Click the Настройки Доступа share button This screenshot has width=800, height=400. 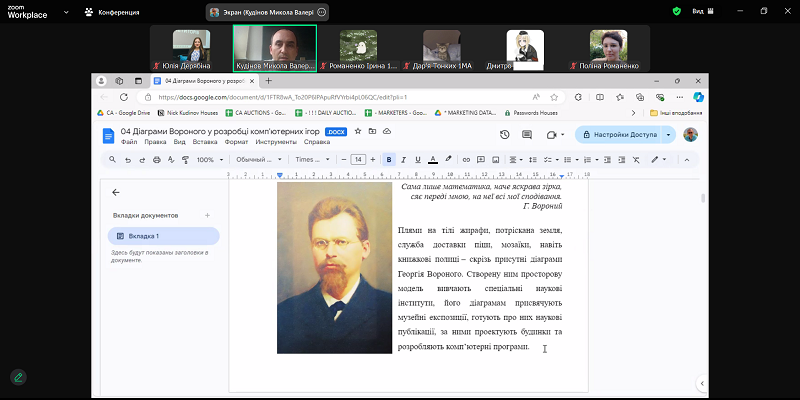[619, 135]
